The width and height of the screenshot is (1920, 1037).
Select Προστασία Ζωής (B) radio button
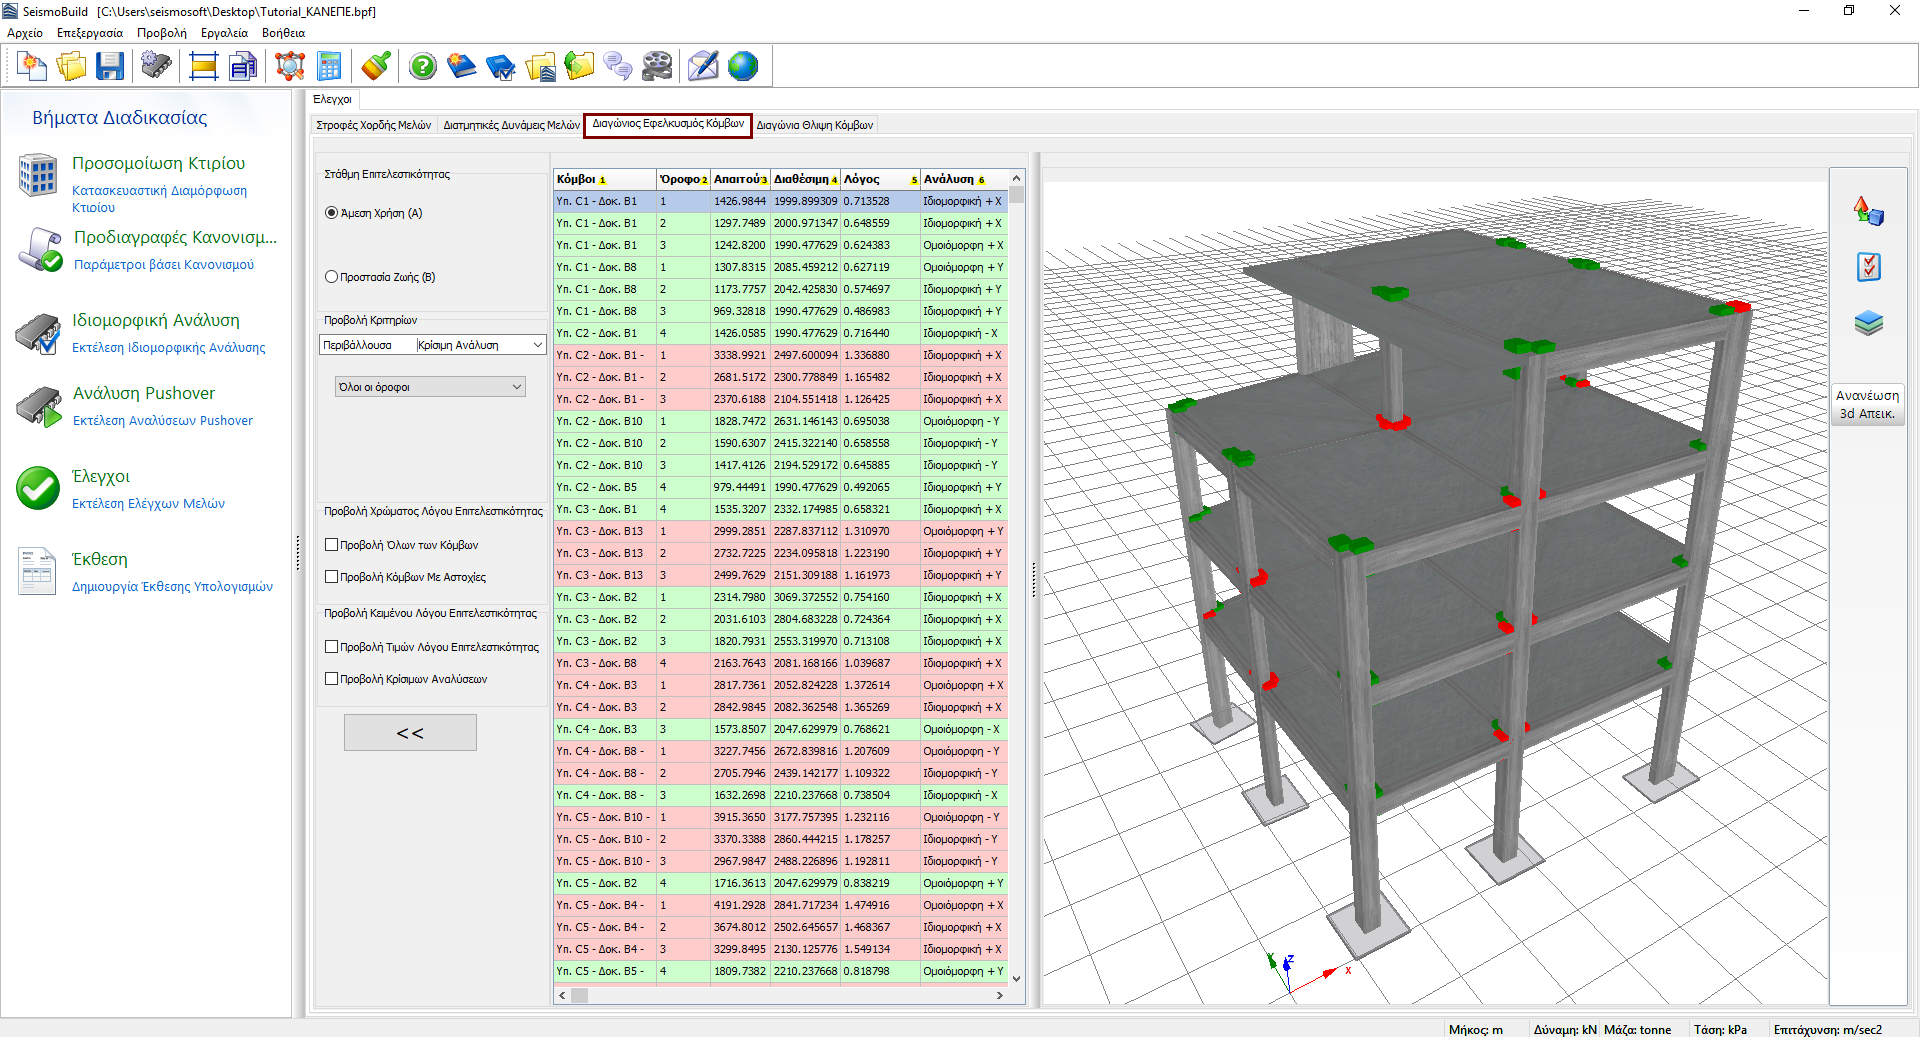332,277
